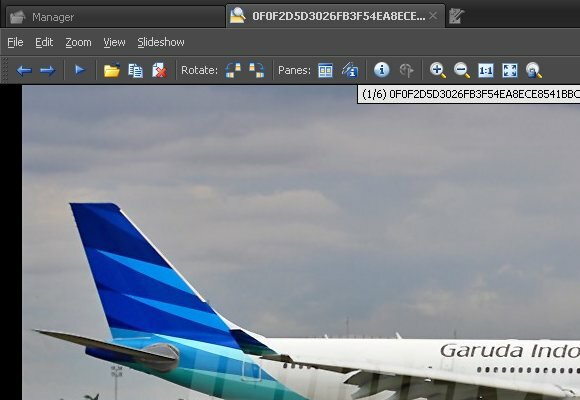Delete the current image file
The height and width of the screenshot is (400, 580).
pos(159,70)
